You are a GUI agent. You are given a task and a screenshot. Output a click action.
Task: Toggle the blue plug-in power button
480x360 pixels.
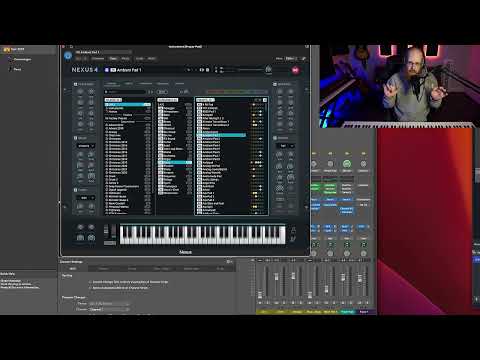coord(68,56)
